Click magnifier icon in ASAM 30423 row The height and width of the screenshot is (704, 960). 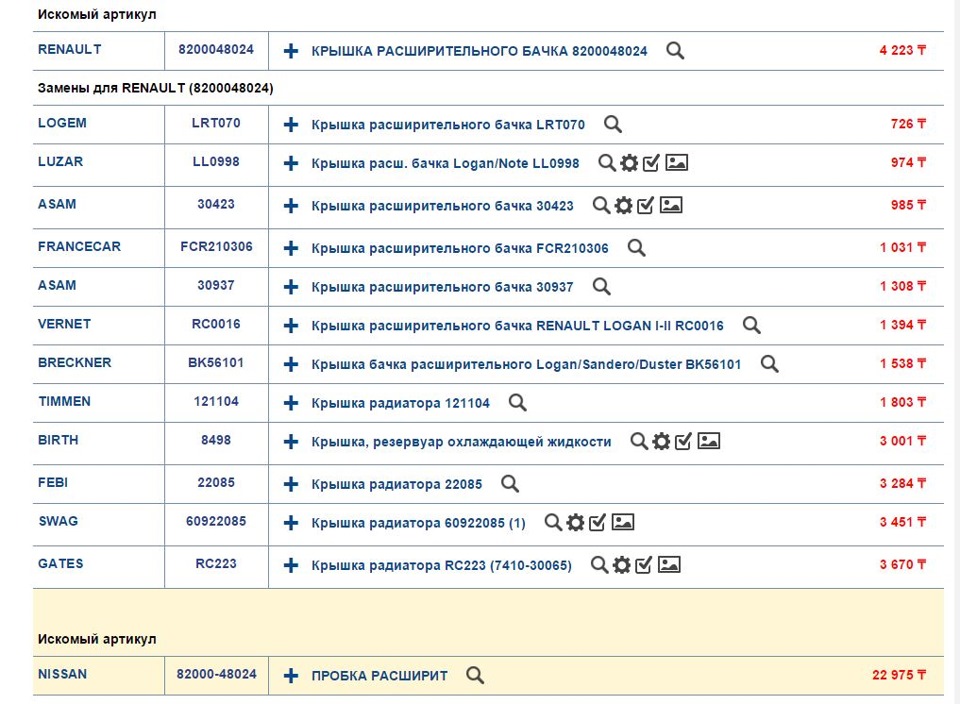(x=601, y=205)
